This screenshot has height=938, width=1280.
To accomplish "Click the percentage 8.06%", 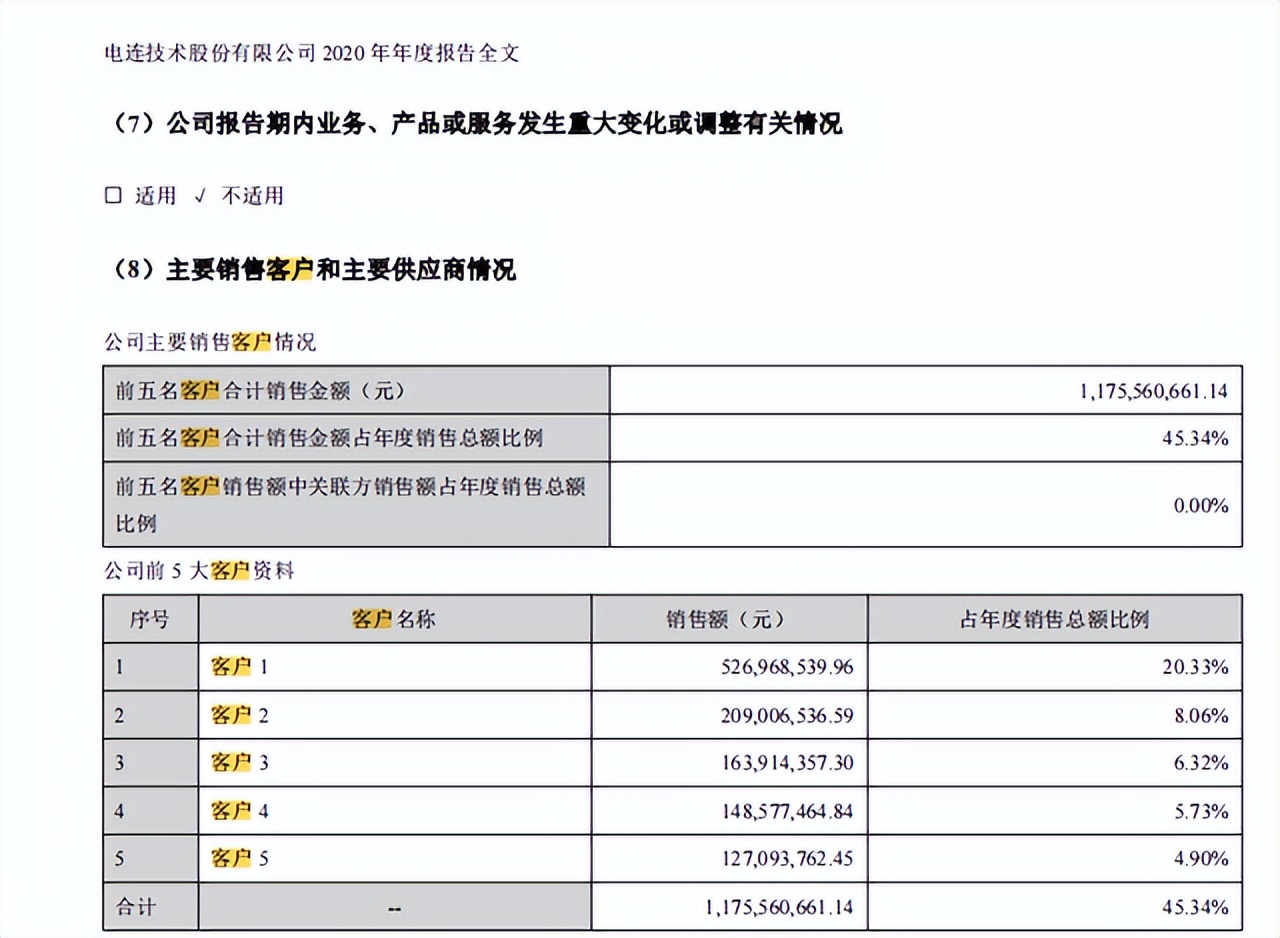I will [1201, 715].
